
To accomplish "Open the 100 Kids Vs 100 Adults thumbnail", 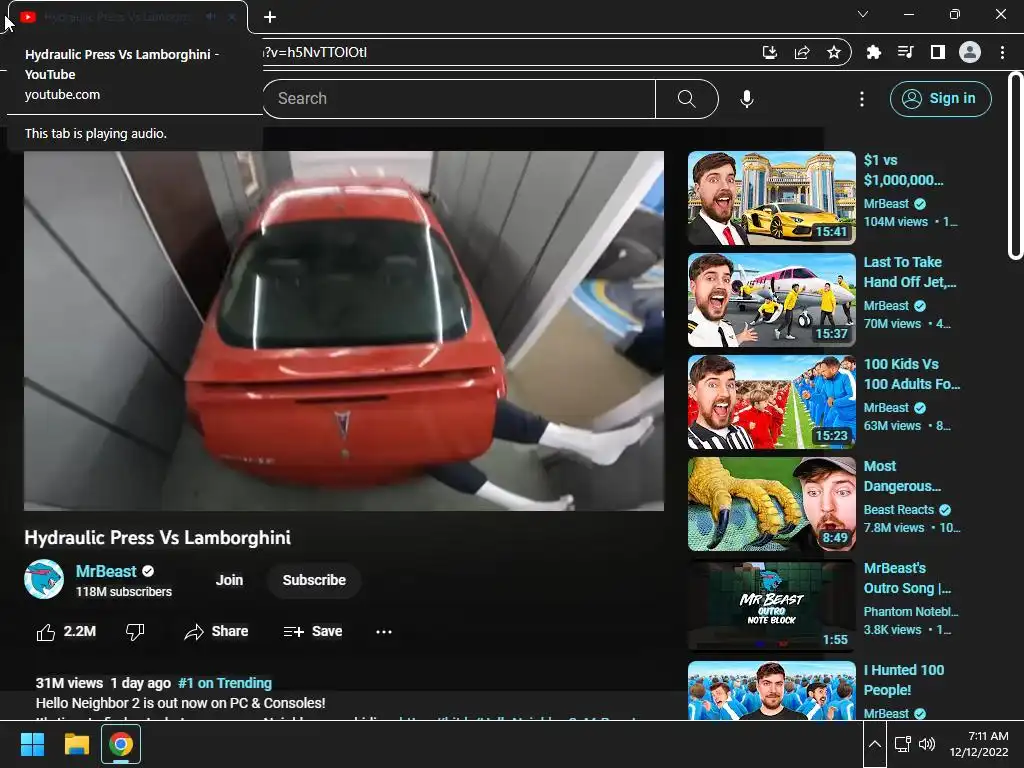I will 772,402.
